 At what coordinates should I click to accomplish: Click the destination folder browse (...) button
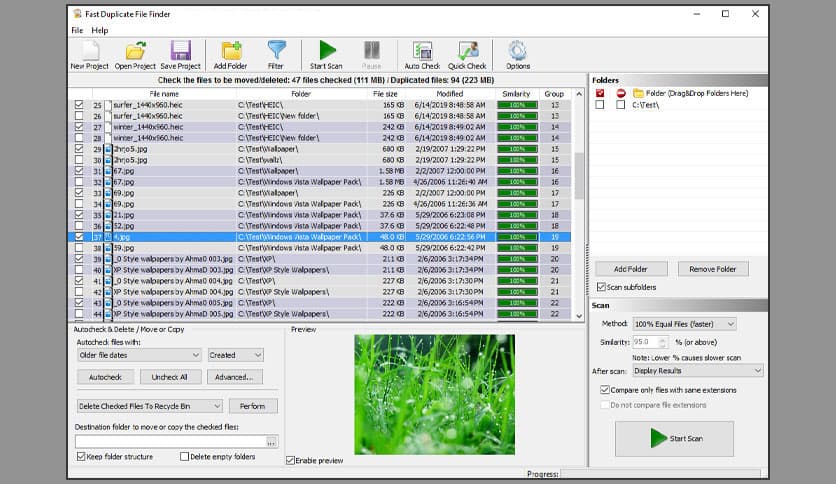point(272,442)
